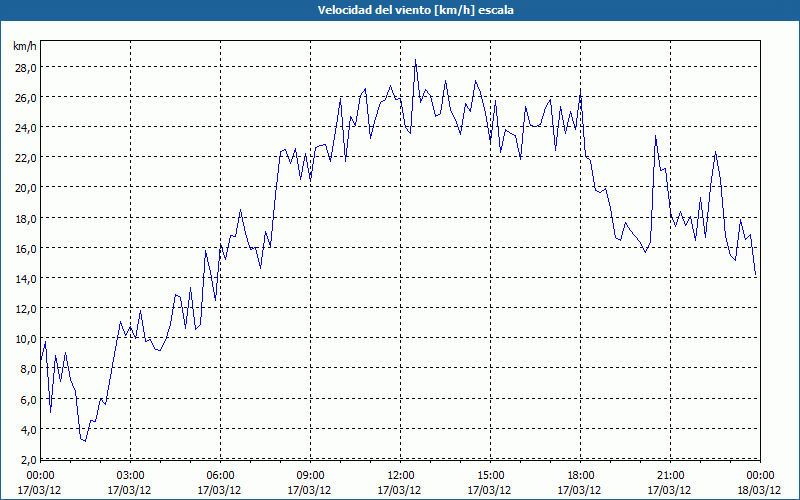Click the 12,0 y-axis value

point(25,309)
